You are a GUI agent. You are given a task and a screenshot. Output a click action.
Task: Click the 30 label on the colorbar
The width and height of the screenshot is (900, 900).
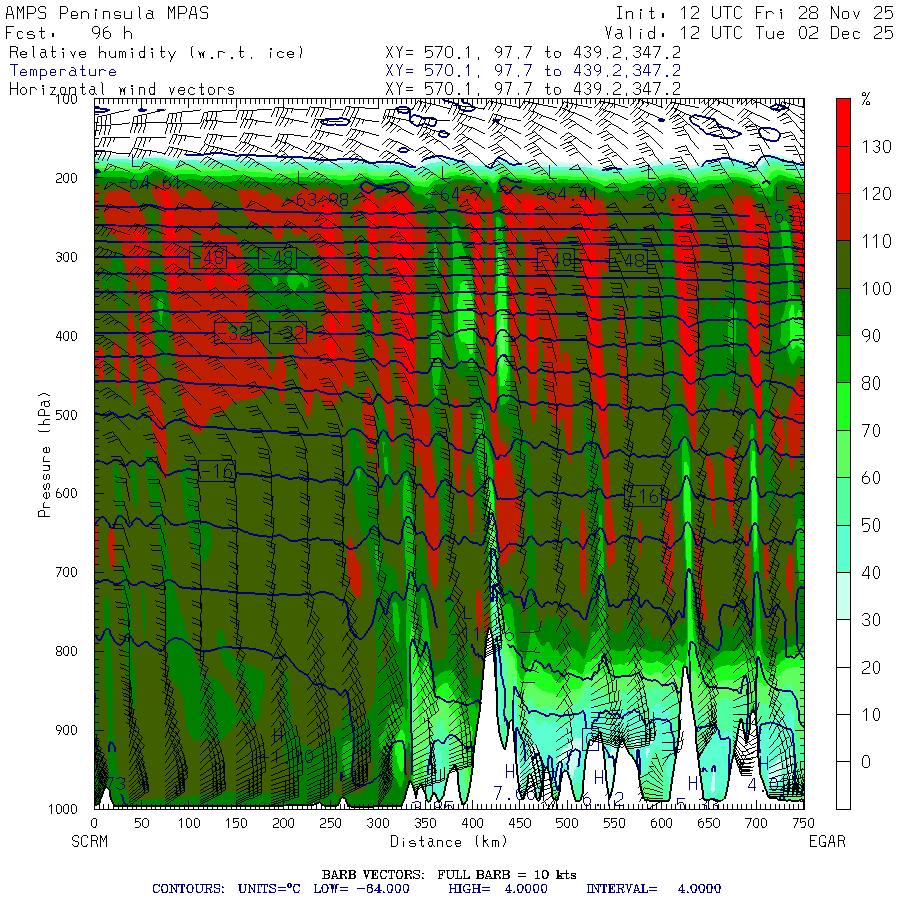click(x=871, y=620)
